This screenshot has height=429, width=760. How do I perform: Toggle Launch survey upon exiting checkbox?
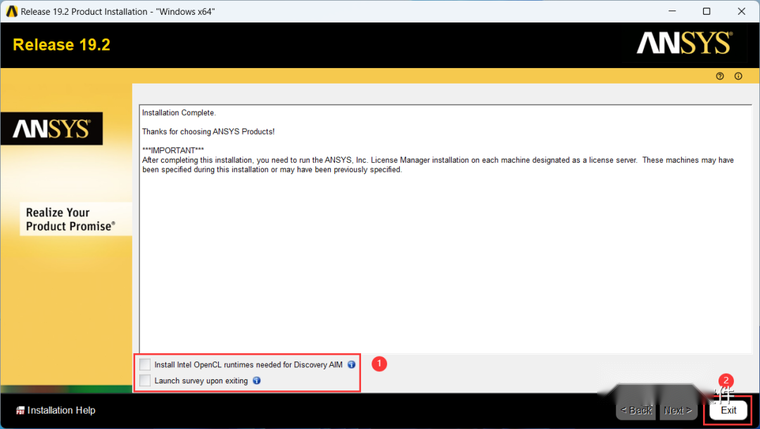point(145,380)
